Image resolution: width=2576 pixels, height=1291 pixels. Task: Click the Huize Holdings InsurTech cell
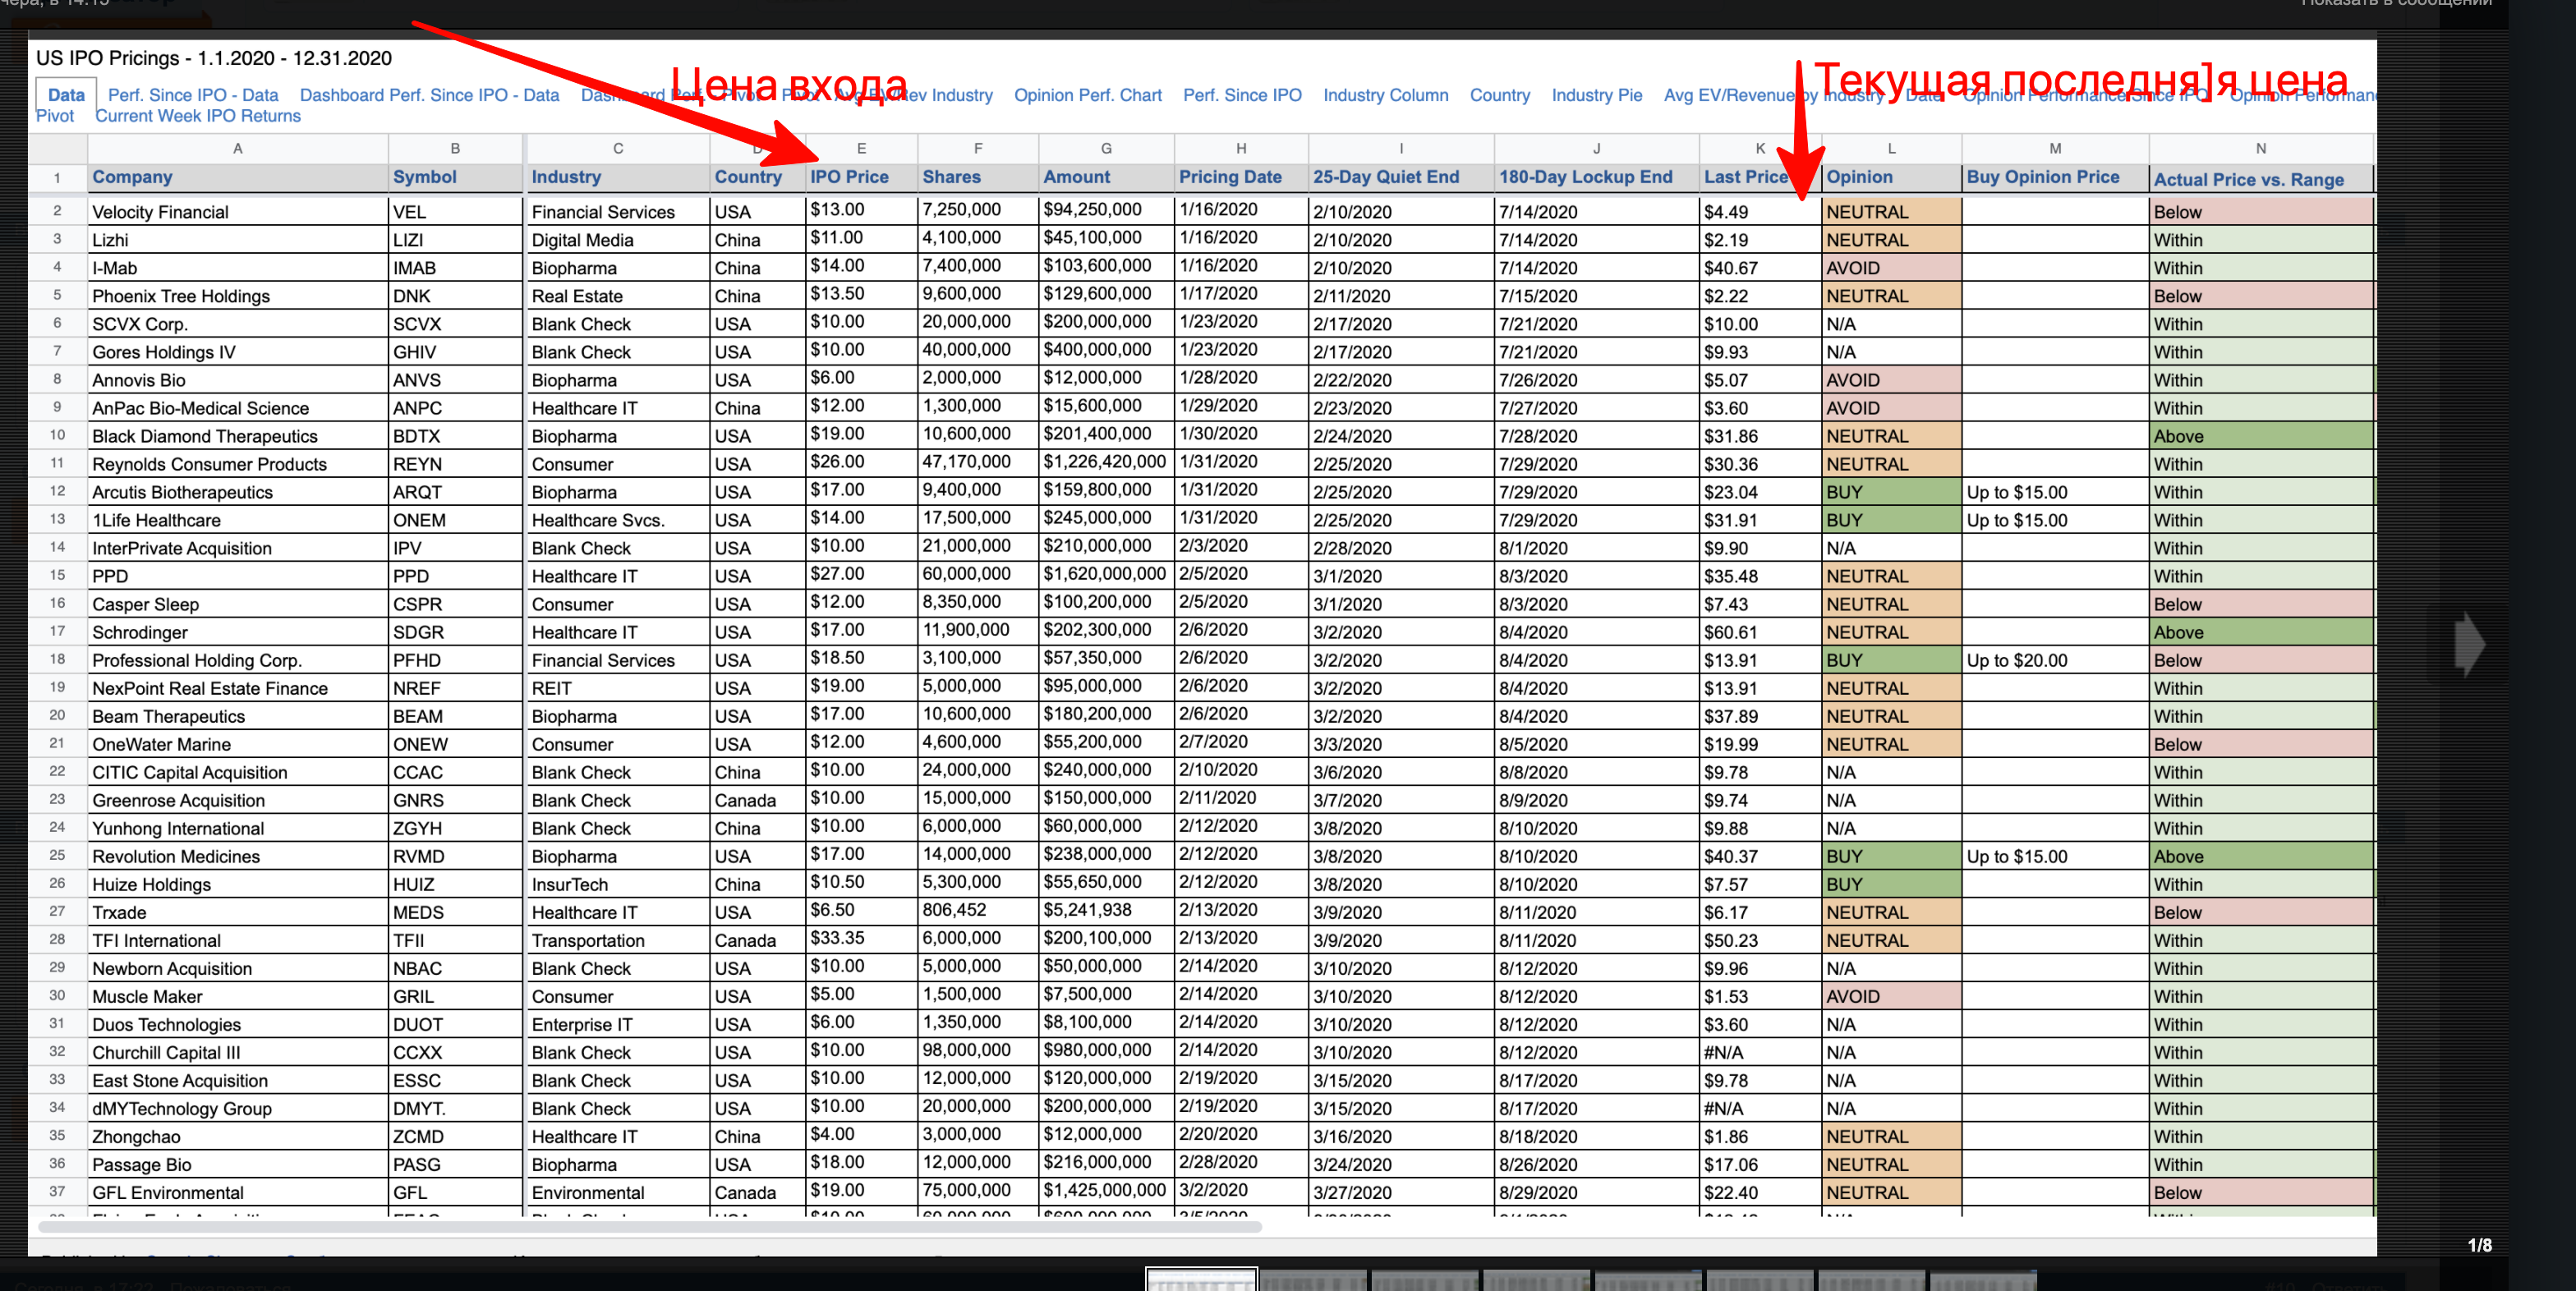coord(618,884)
